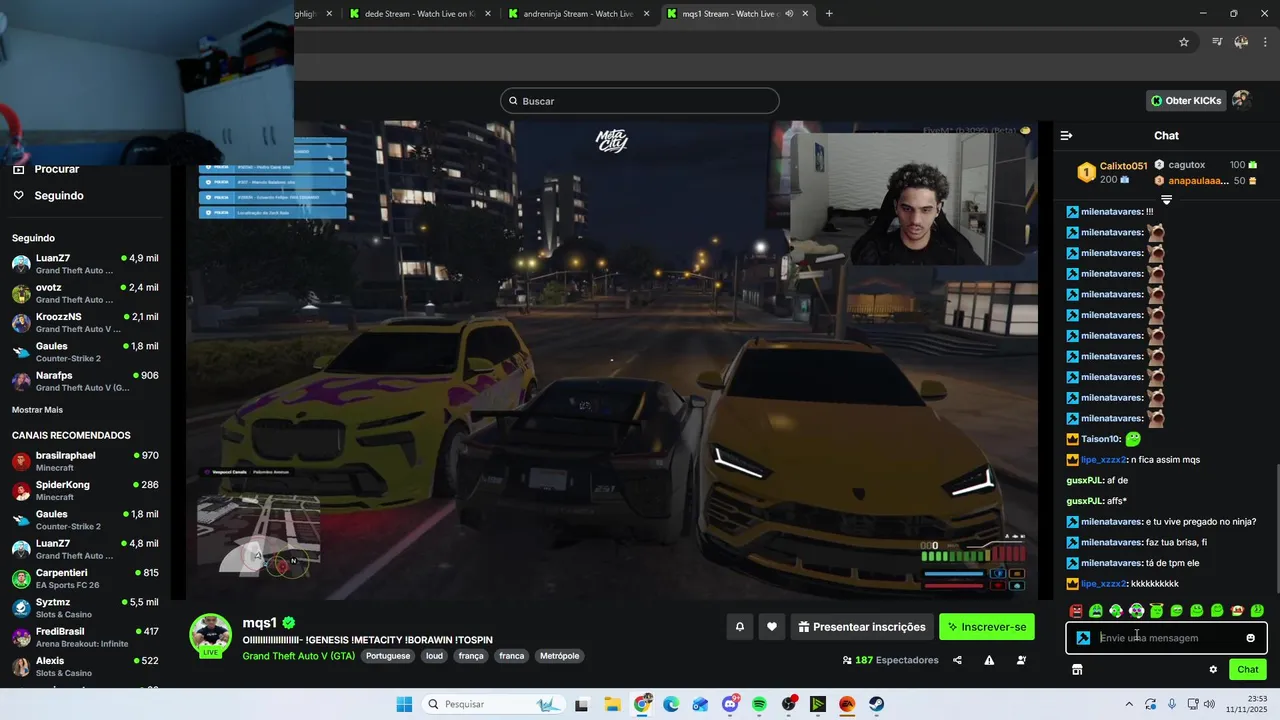
Task: Open the Grand Theft Auto V (GTA) category link
Action: (298, 656)
